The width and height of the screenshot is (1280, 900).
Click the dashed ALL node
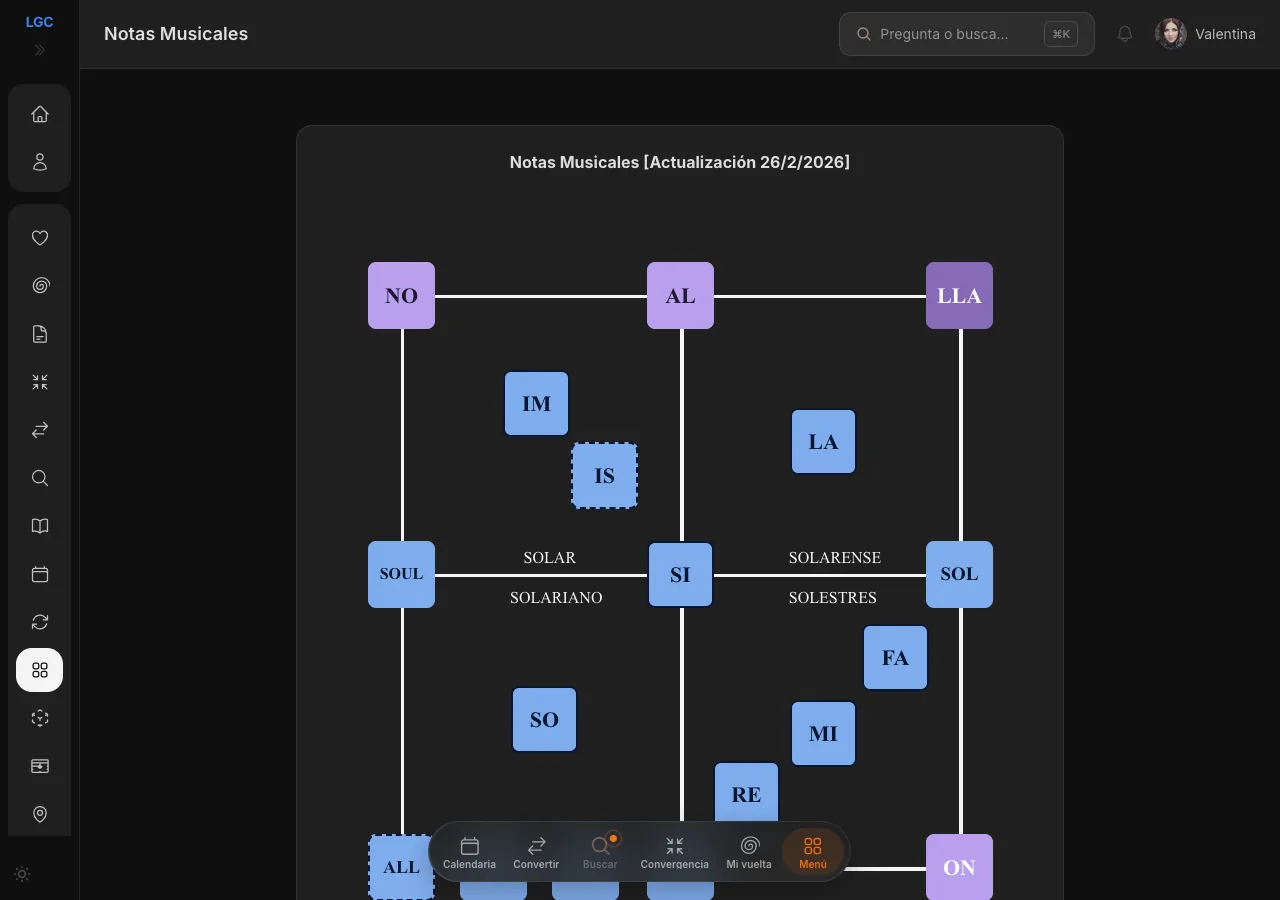point(401,867)
